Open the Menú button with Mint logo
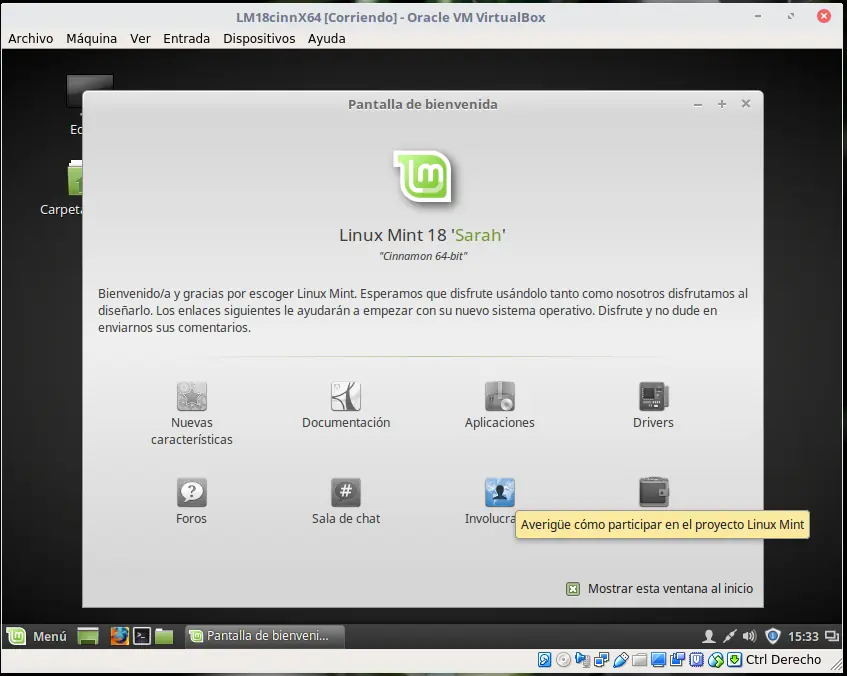This screenshot has height=676, width=847. pyautogui.click(x=37, y=636)
